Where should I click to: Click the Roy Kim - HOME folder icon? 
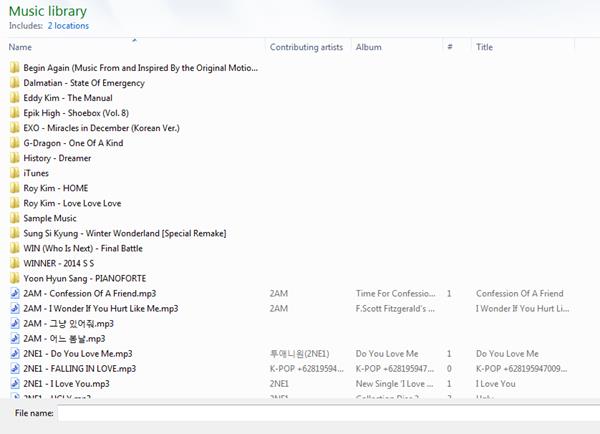pyautogui.click(x=15, y=188)
